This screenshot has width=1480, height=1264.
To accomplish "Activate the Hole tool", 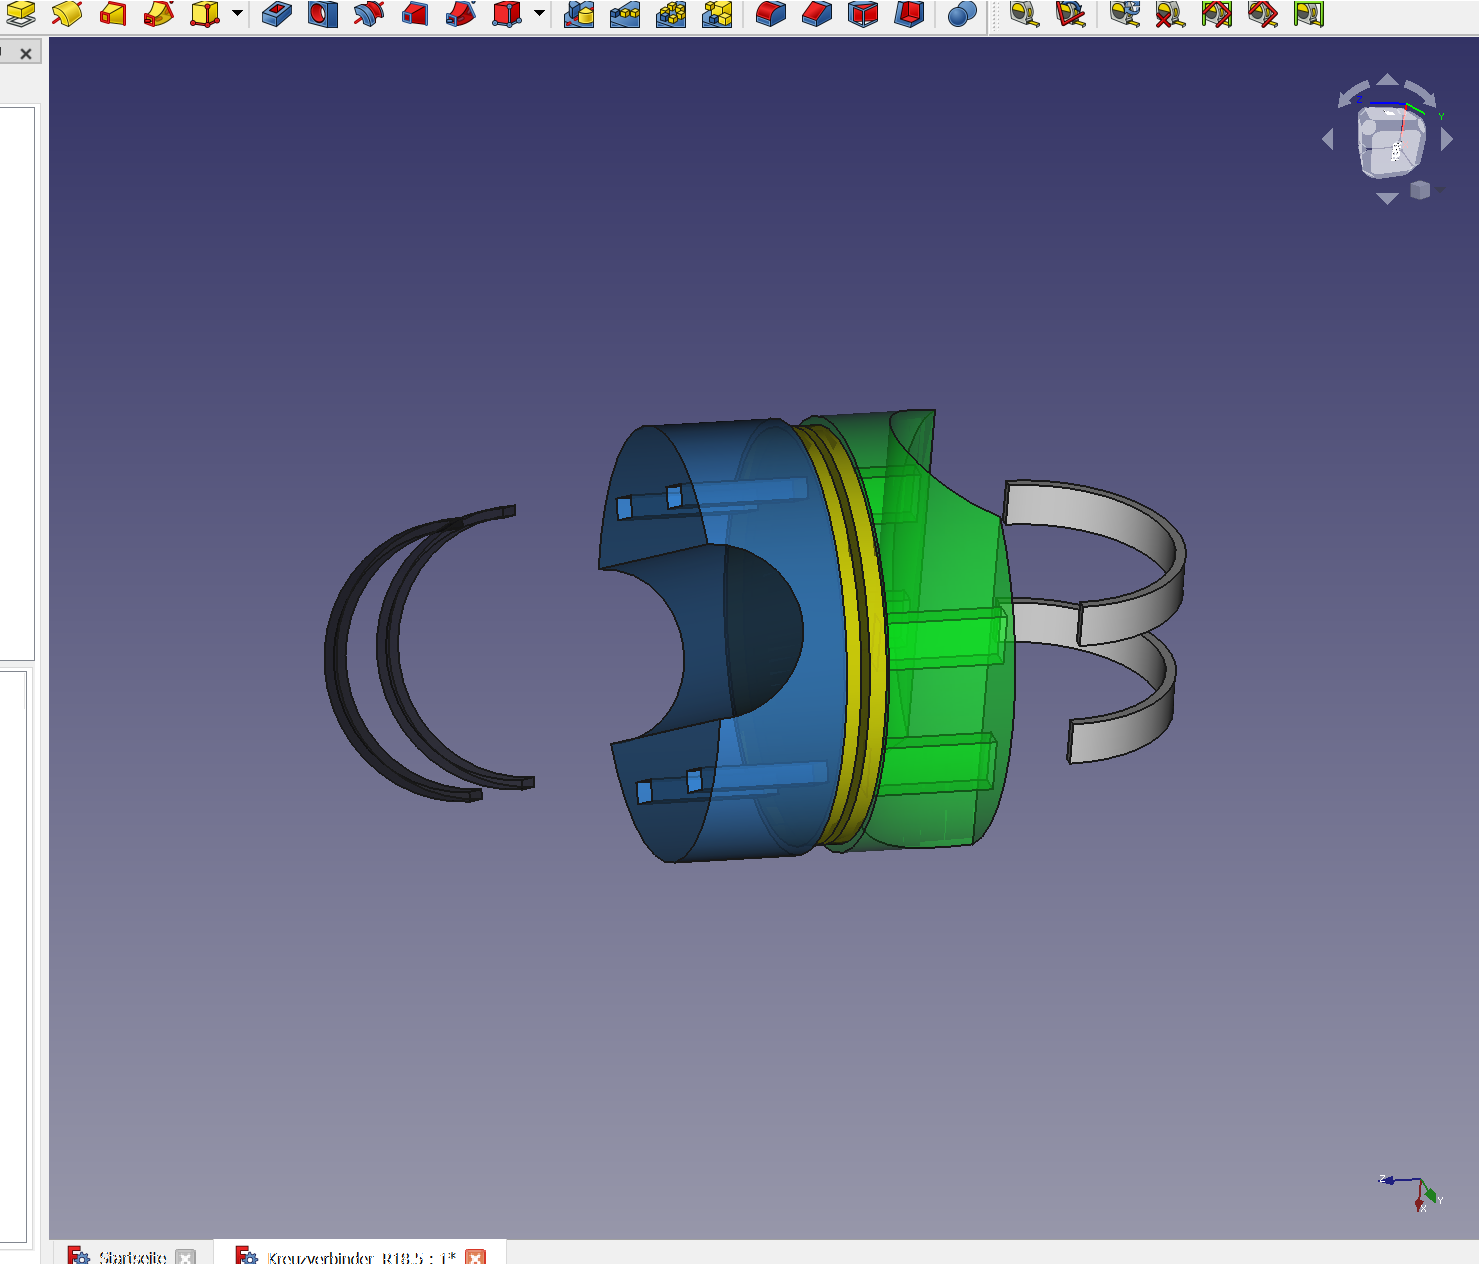I will (x=323, y=14).
